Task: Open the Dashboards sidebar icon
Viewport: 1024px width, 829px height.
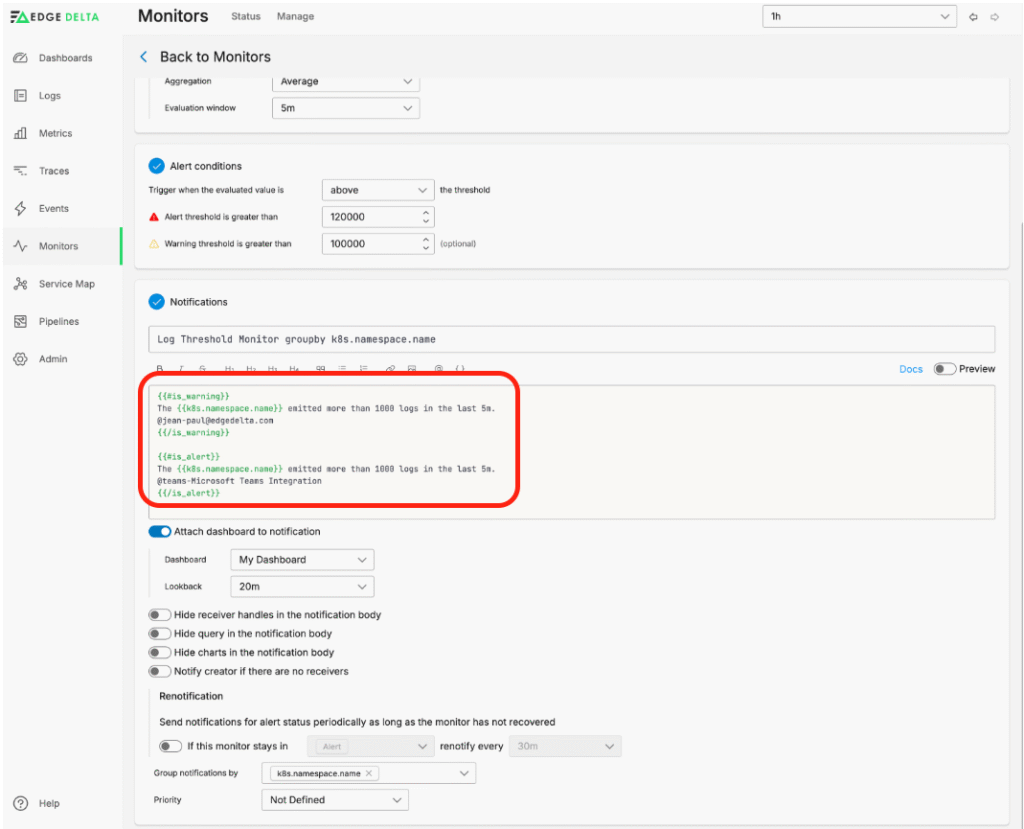Action: click(x=20, y=58)
